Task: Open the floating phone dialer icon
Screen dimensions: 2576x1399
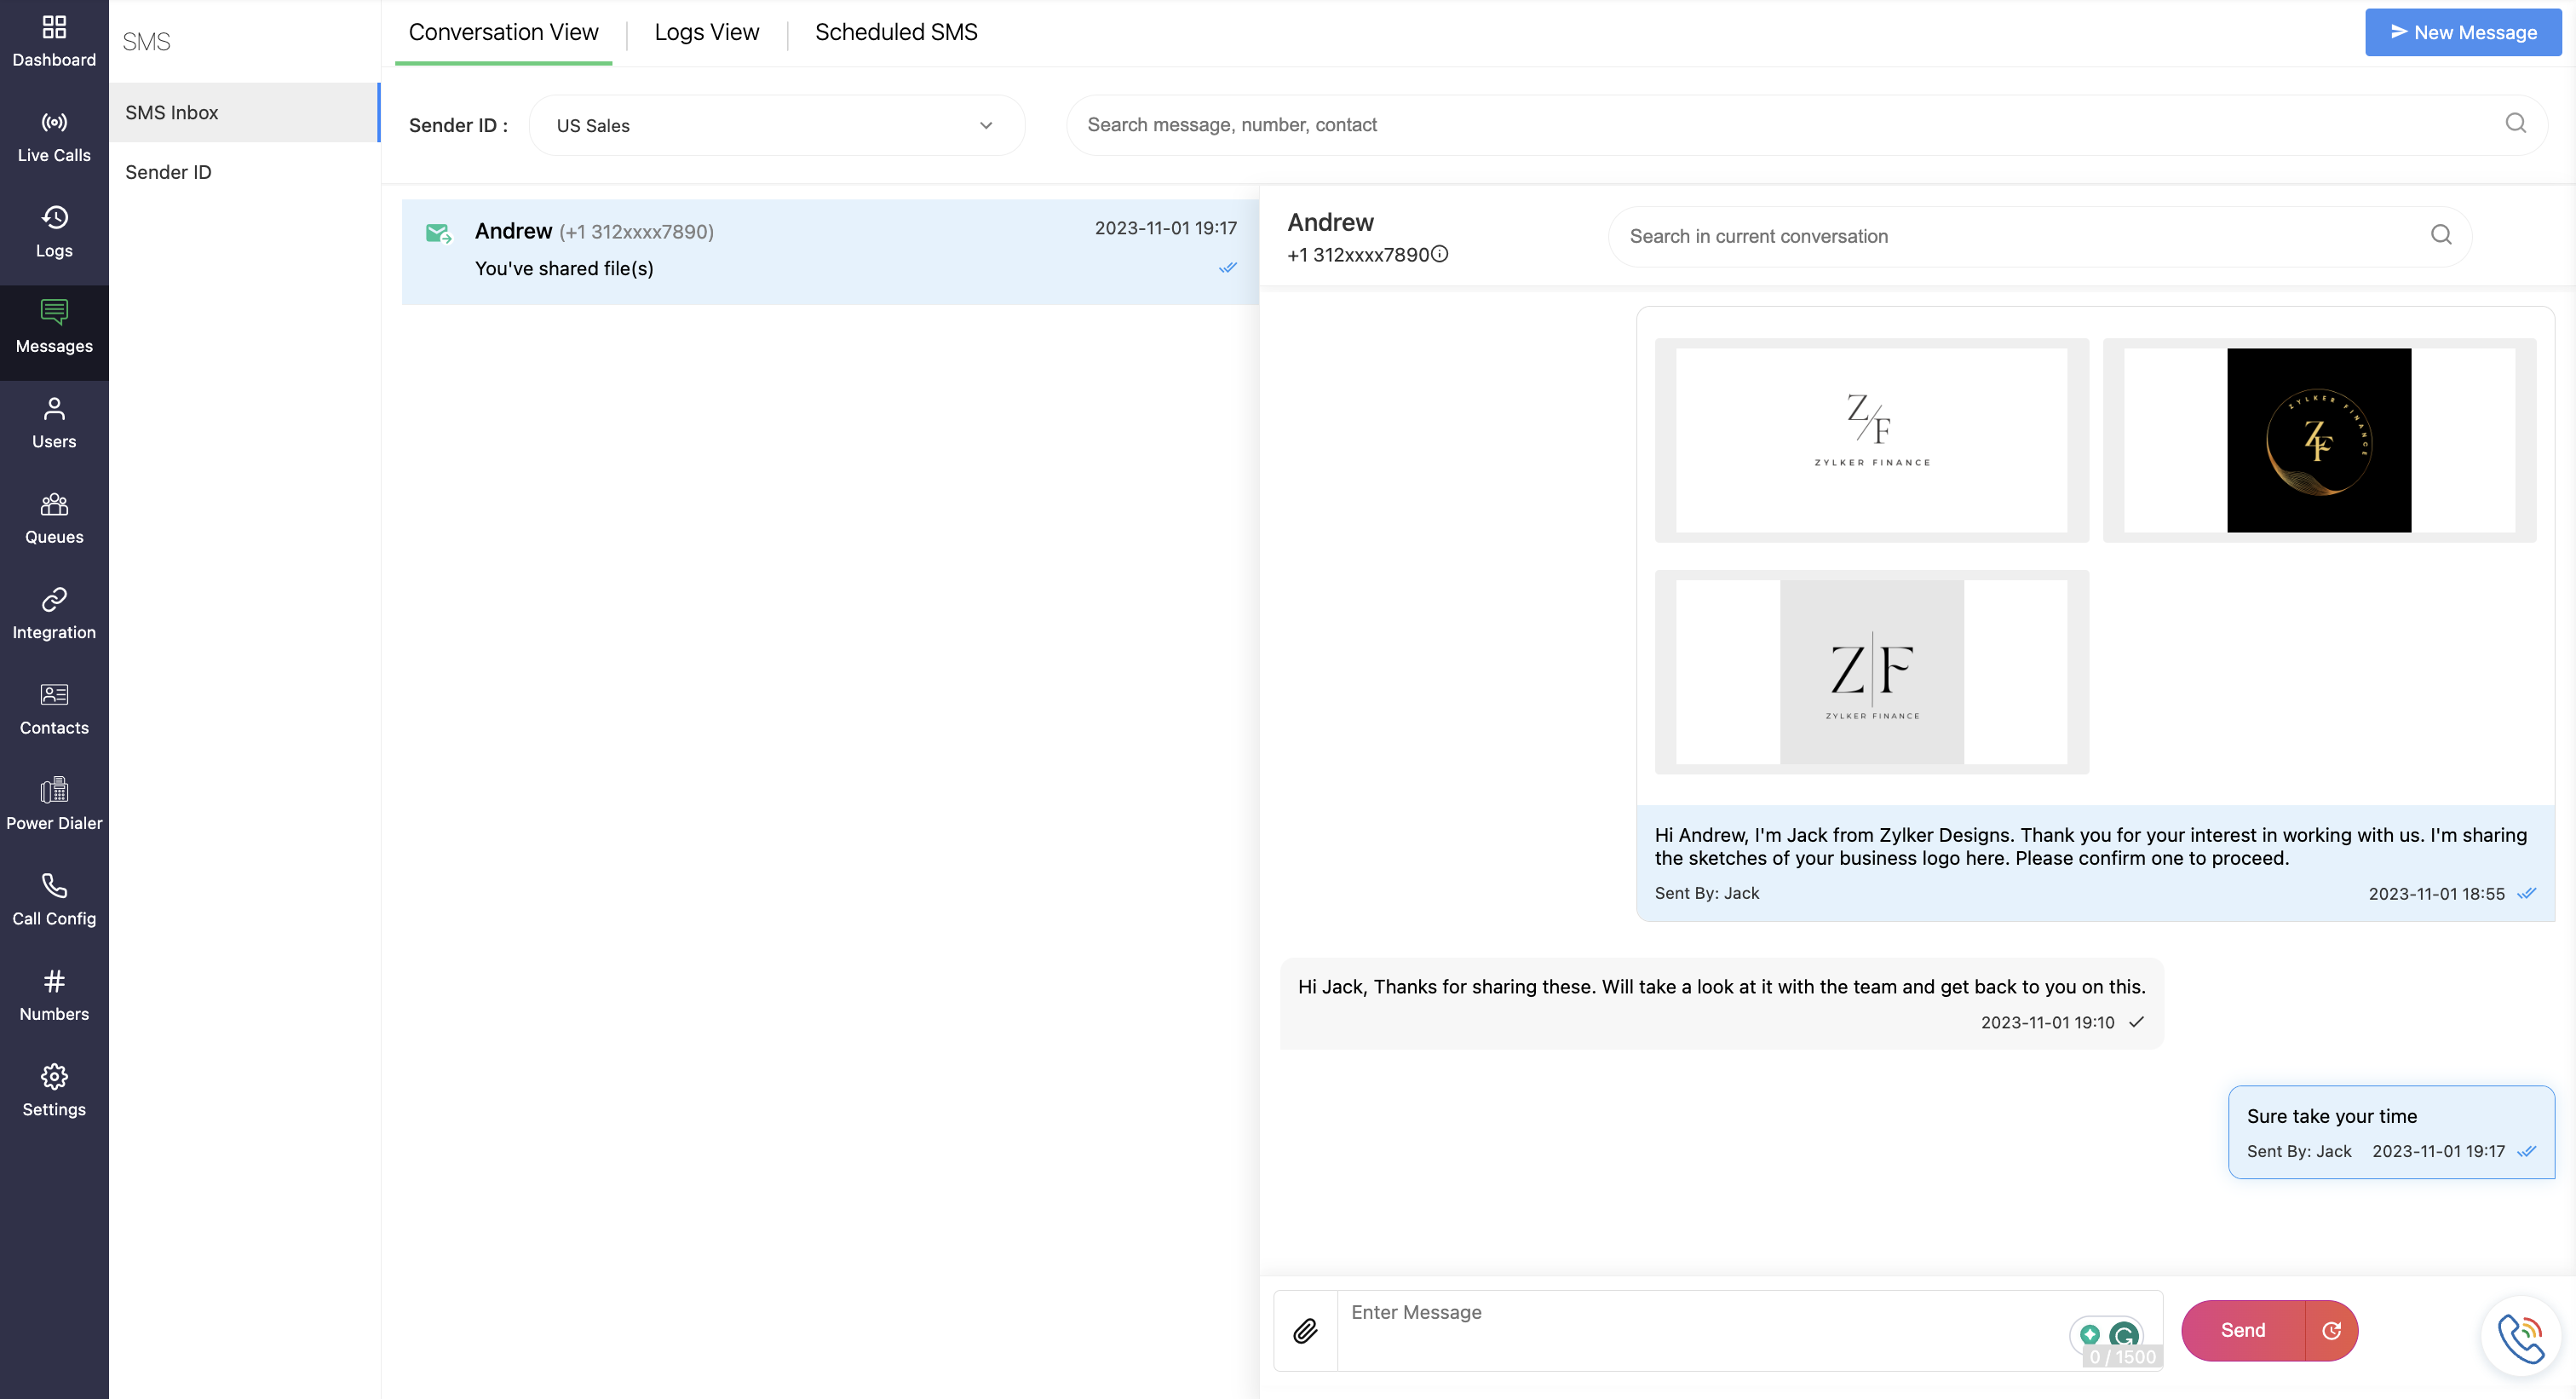Action: 2520,1337
